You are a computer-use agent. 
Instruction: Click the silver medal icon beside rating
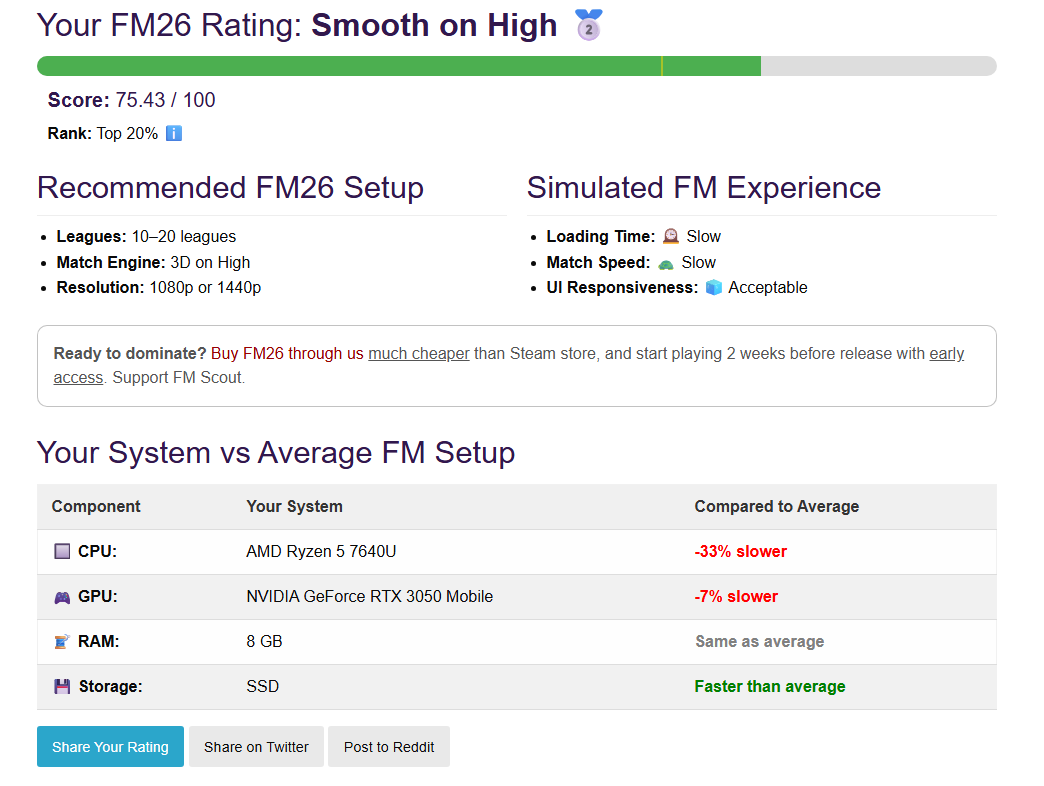pyautogui.click(x=589, y=25)
